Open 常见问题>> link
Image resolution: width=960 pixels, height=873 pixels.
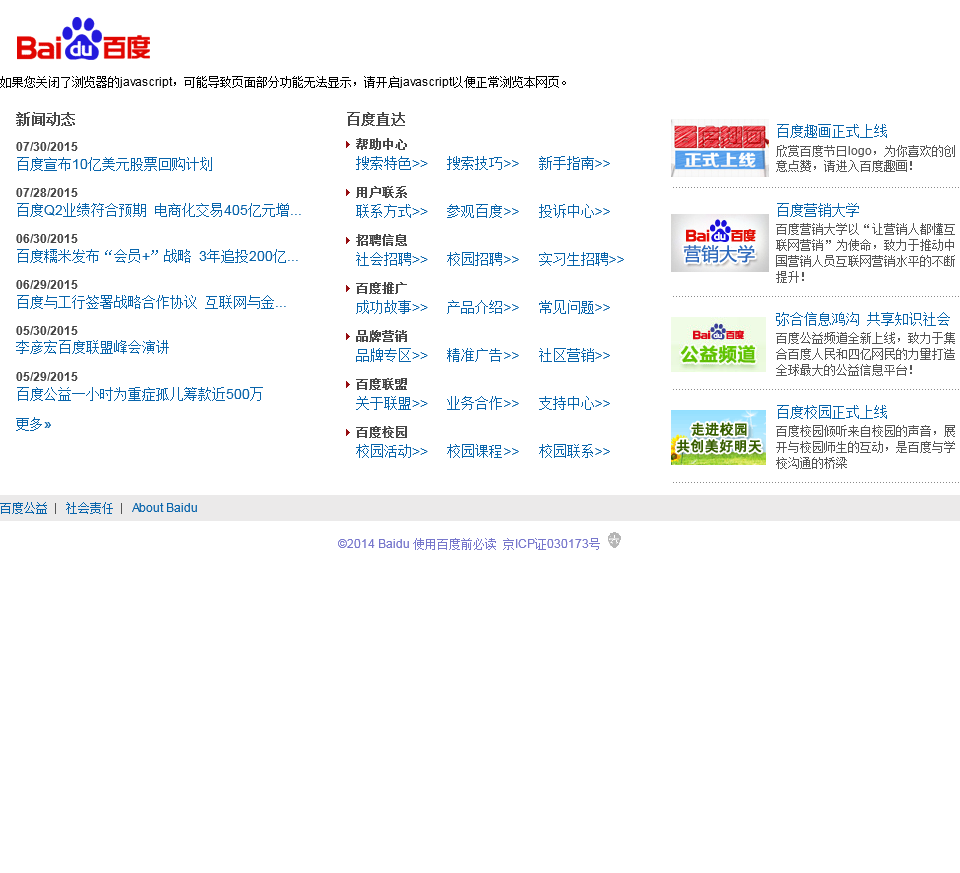[x=574, y=307]
